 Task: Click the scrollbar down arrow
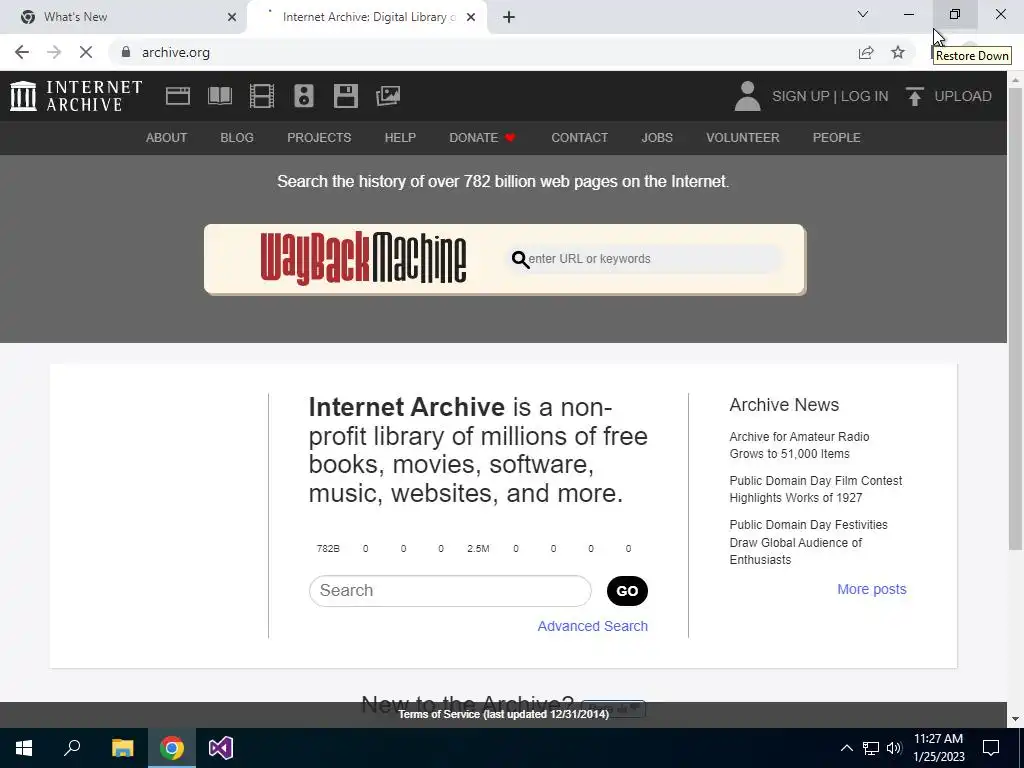click(1015, 719)
